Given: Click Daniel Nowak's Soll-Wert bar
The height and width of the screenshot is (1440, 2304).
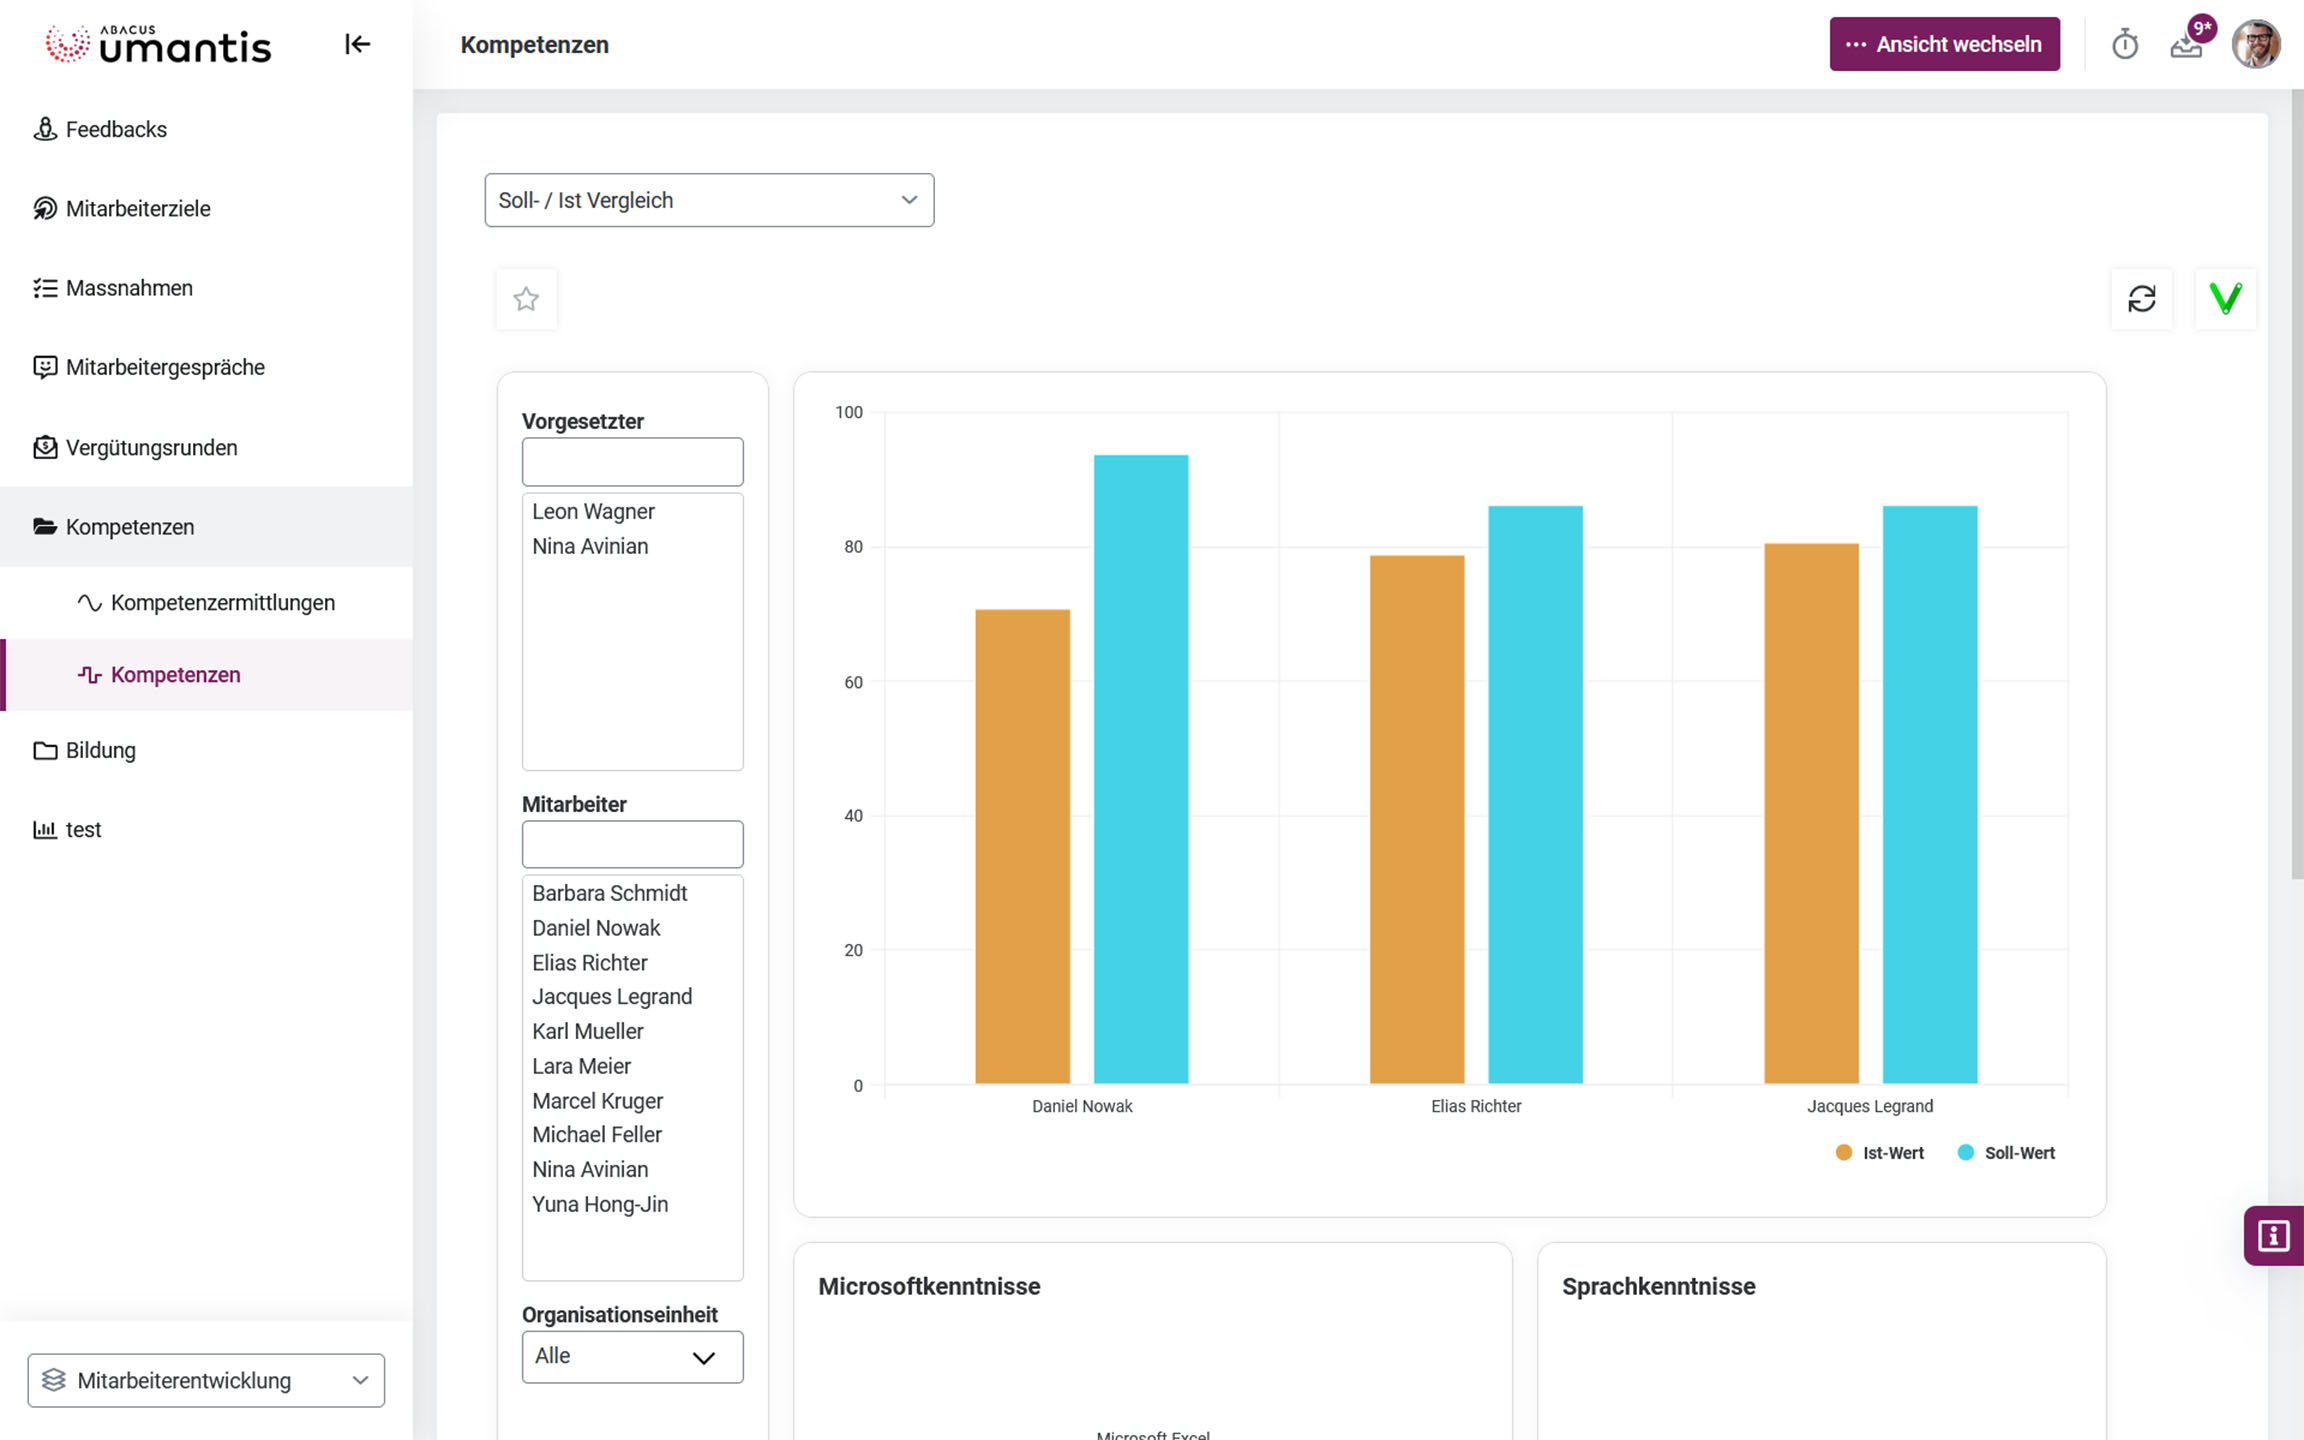Looking at the screenshot, I should click(1140, 770).
